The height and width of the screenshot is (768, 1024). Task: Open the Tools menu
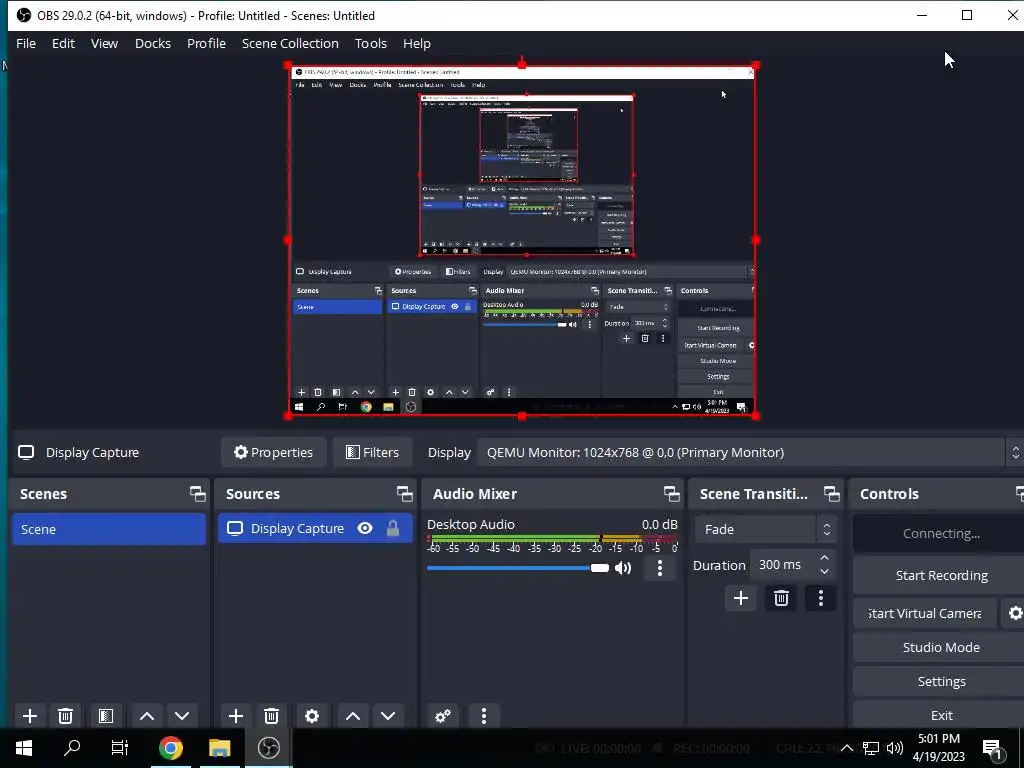click(x=371, y=43)
